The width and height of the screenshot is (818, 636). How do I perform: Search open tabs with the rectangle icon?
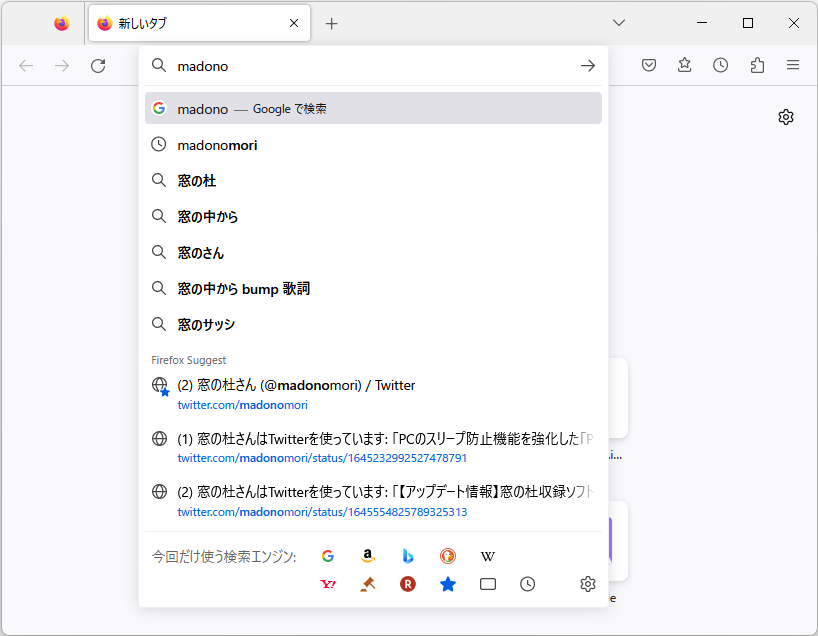pos(487,584)
